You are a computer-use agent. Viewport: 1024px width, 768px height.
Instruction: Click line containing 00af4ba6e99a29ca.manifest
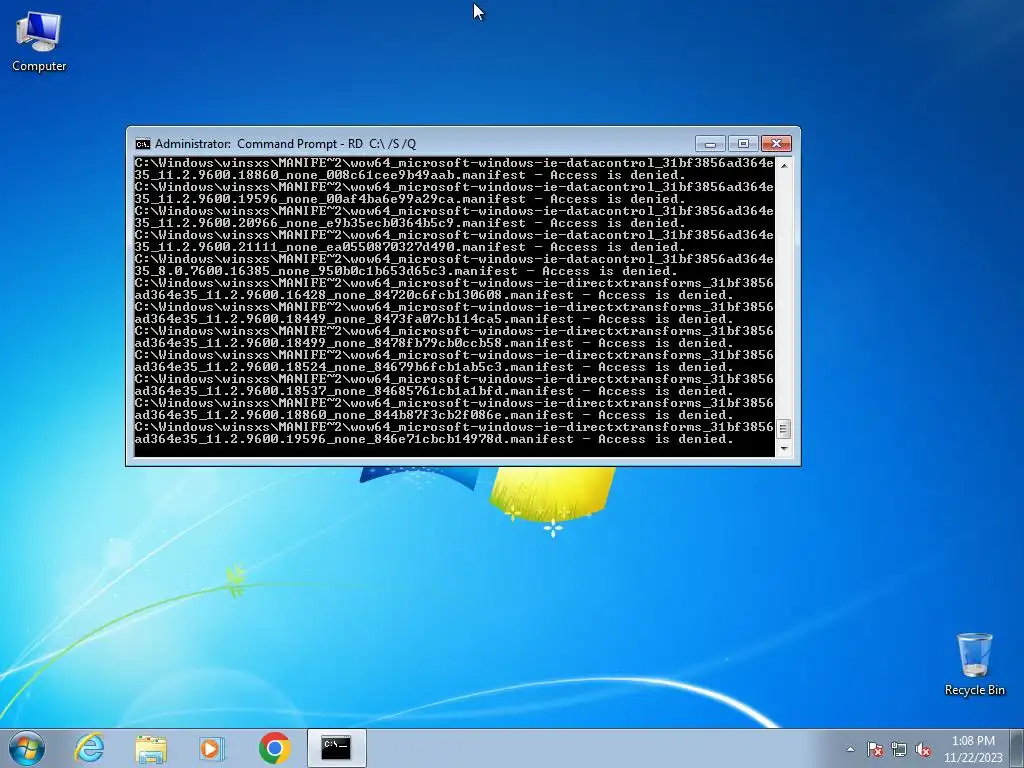tap(410, 199)
